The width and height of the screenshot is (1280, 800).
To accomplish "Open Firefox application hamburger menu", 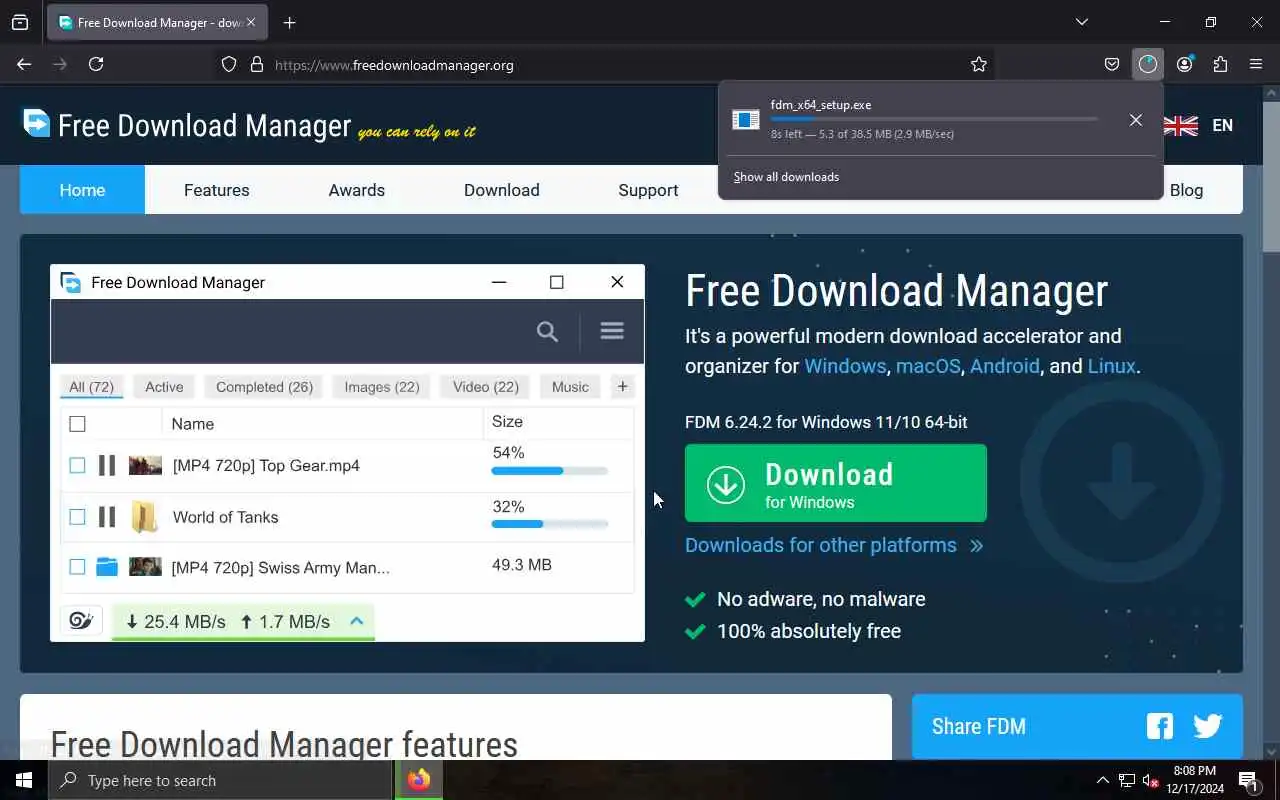I will [1257, 64].
